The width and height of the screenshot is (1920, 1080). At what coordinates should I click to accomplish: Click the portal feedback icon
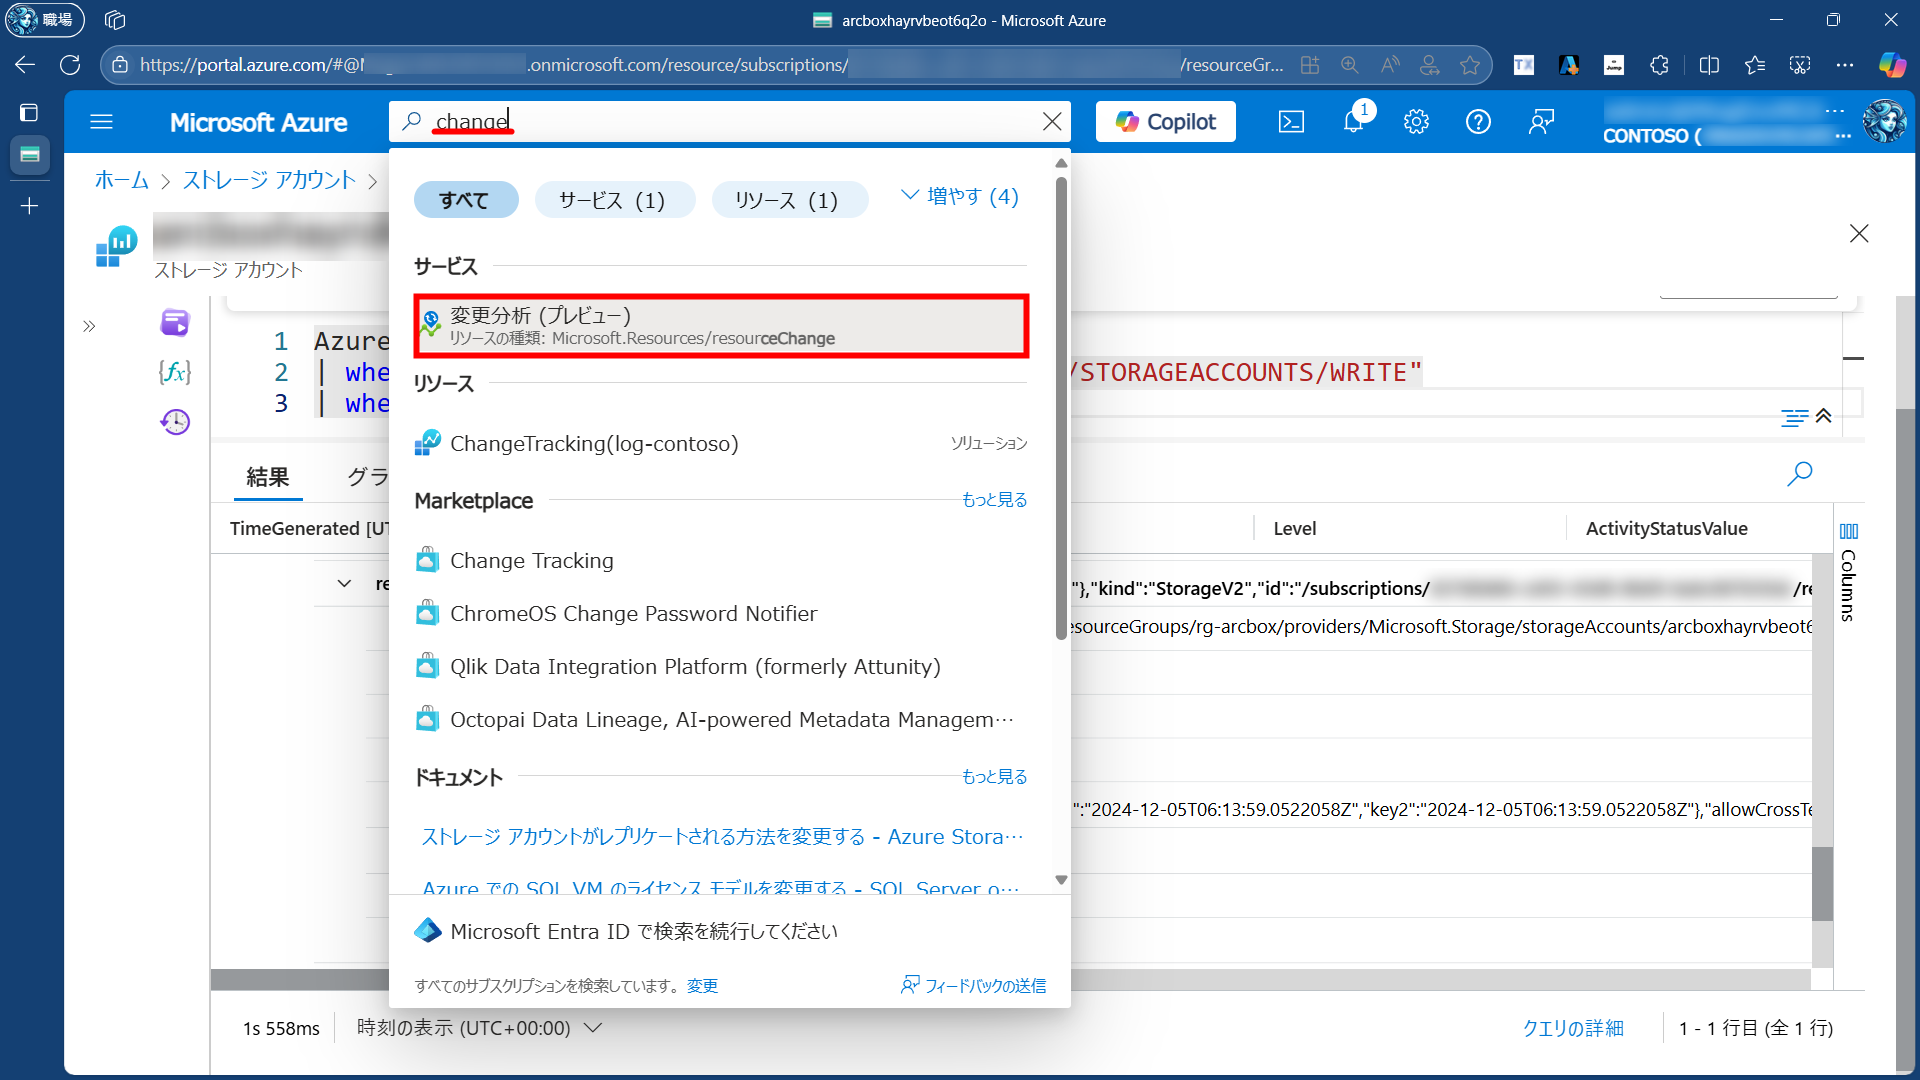pyautogui.click(x=1541, y=122)
